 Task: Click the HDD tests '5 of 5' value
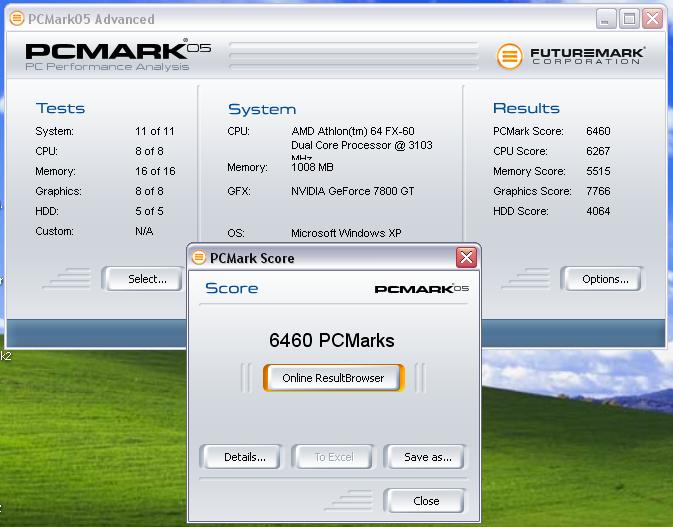pos(149,211)
